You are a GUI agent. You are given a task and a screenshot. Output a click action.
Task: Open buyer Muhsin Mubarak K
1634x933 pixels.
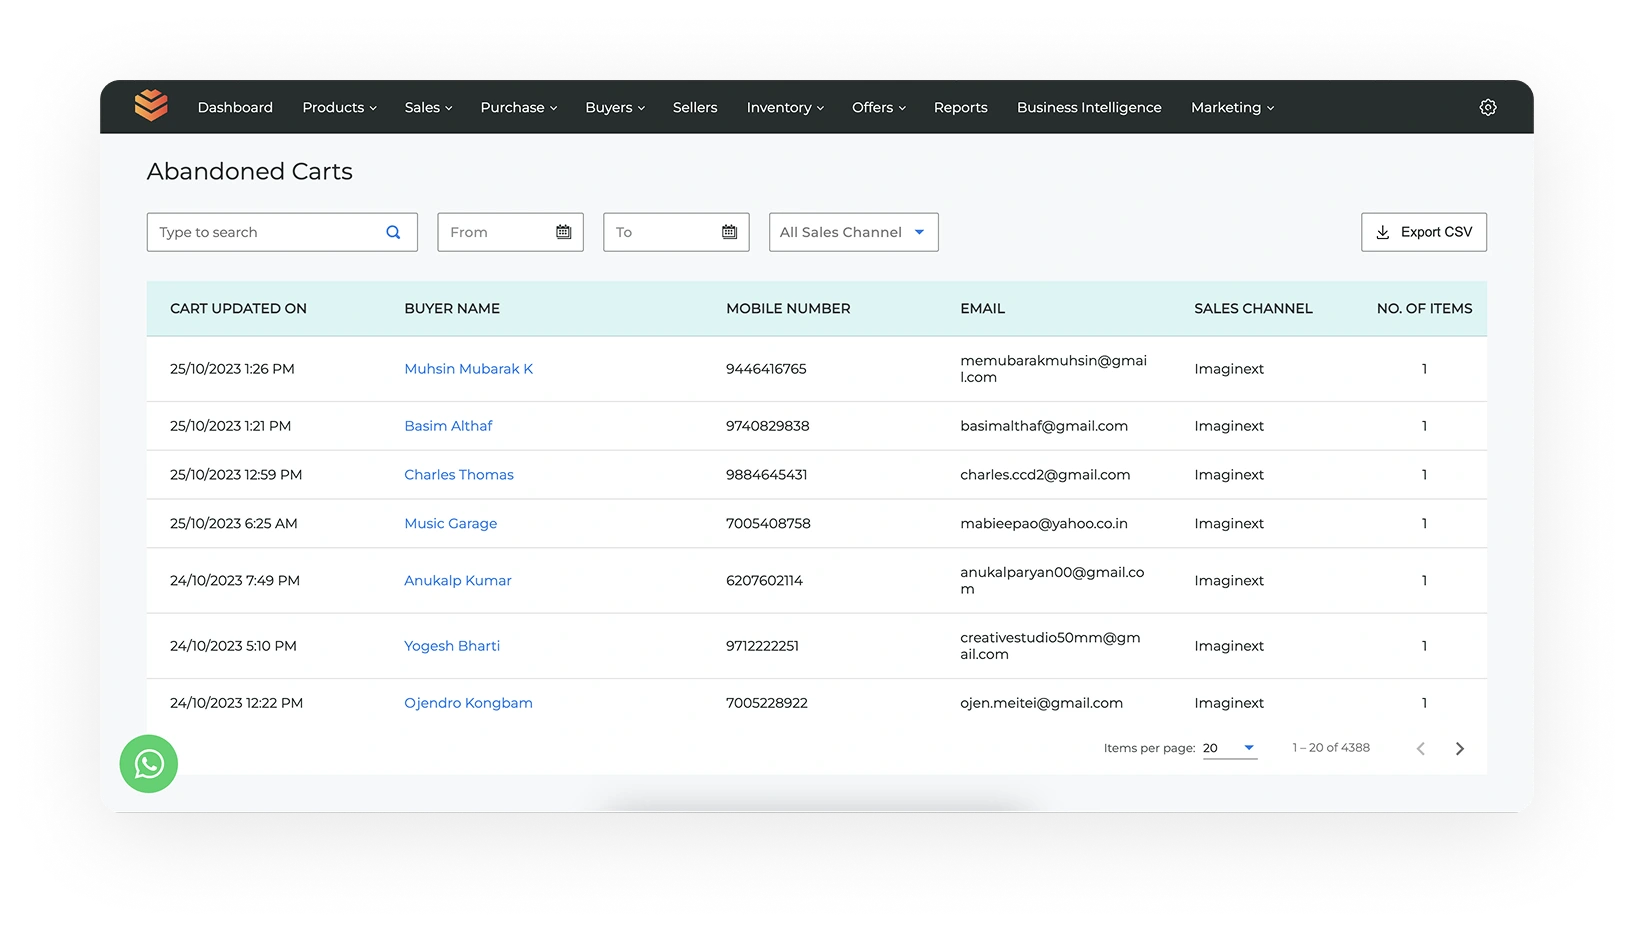click(x=469, y=369)
